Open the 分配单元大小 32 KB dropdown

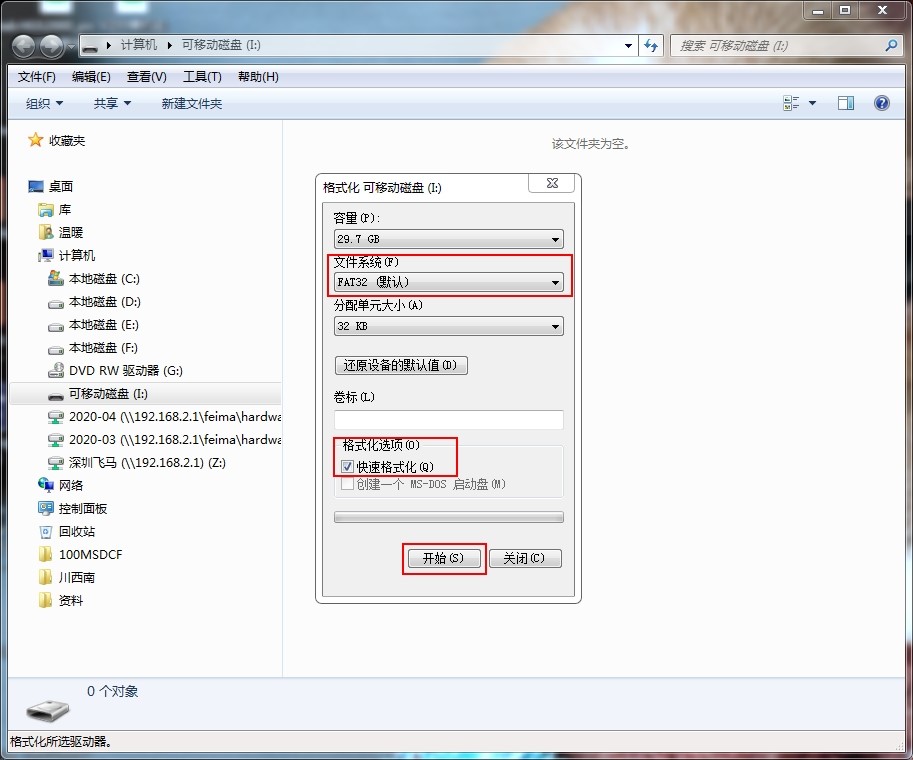448,326
